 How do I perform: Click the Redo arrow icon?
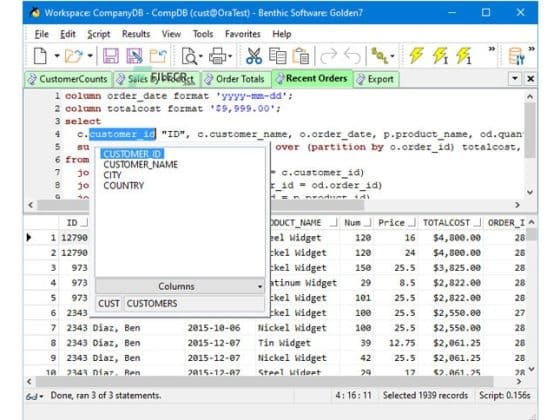click(329, 56)
